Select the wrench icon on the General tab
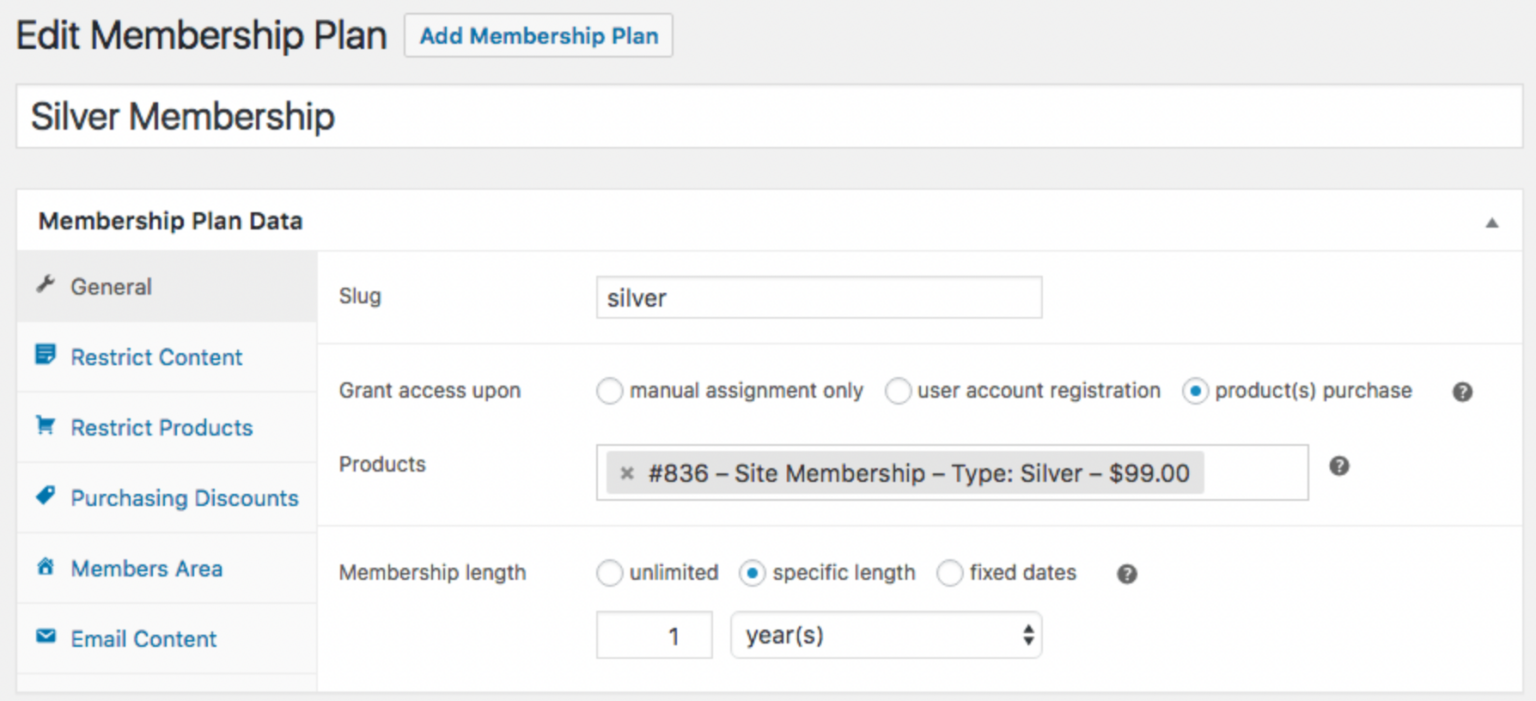Image resolution: width=1536 pixels, height=701 pixels. point(45,286)
